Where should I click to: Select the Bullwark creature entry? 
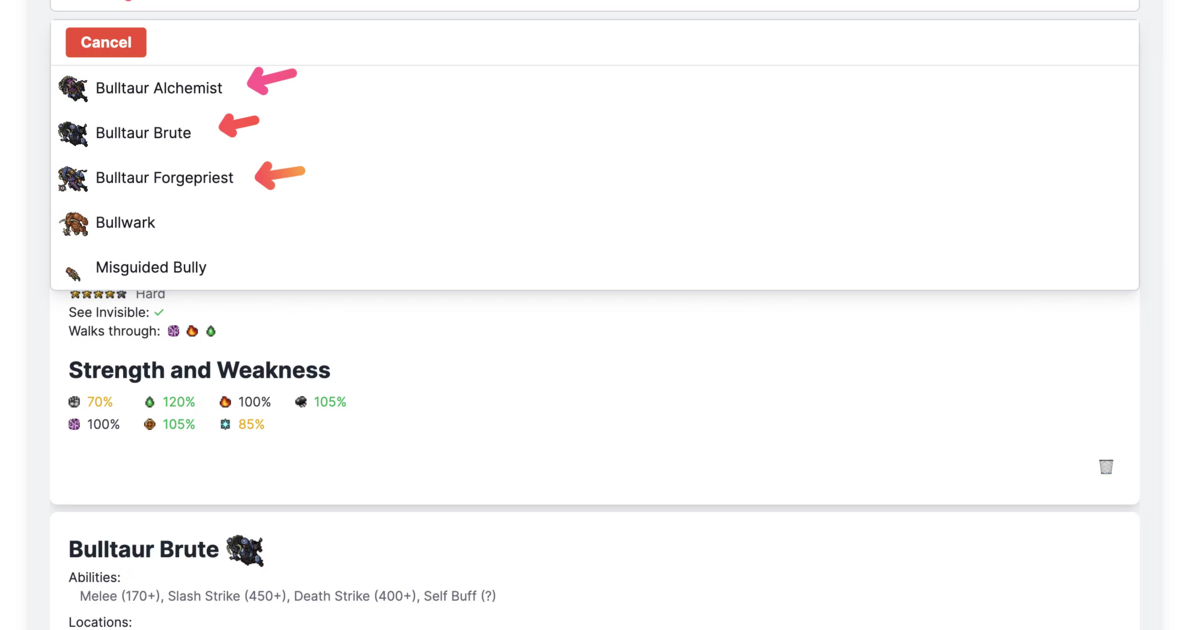pos(594,223)
